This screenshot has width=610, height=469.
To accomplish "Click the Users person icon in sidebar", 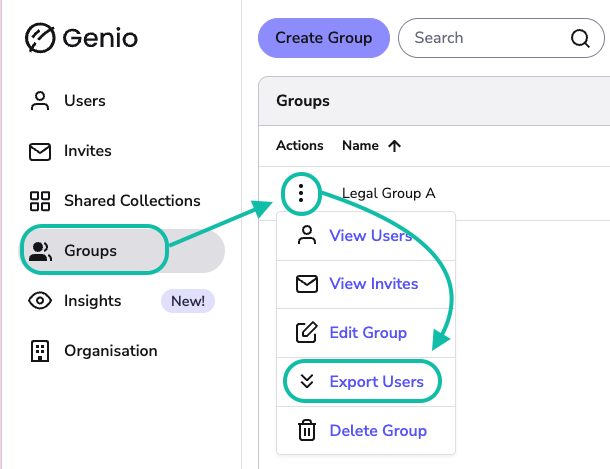I will 40,101.
